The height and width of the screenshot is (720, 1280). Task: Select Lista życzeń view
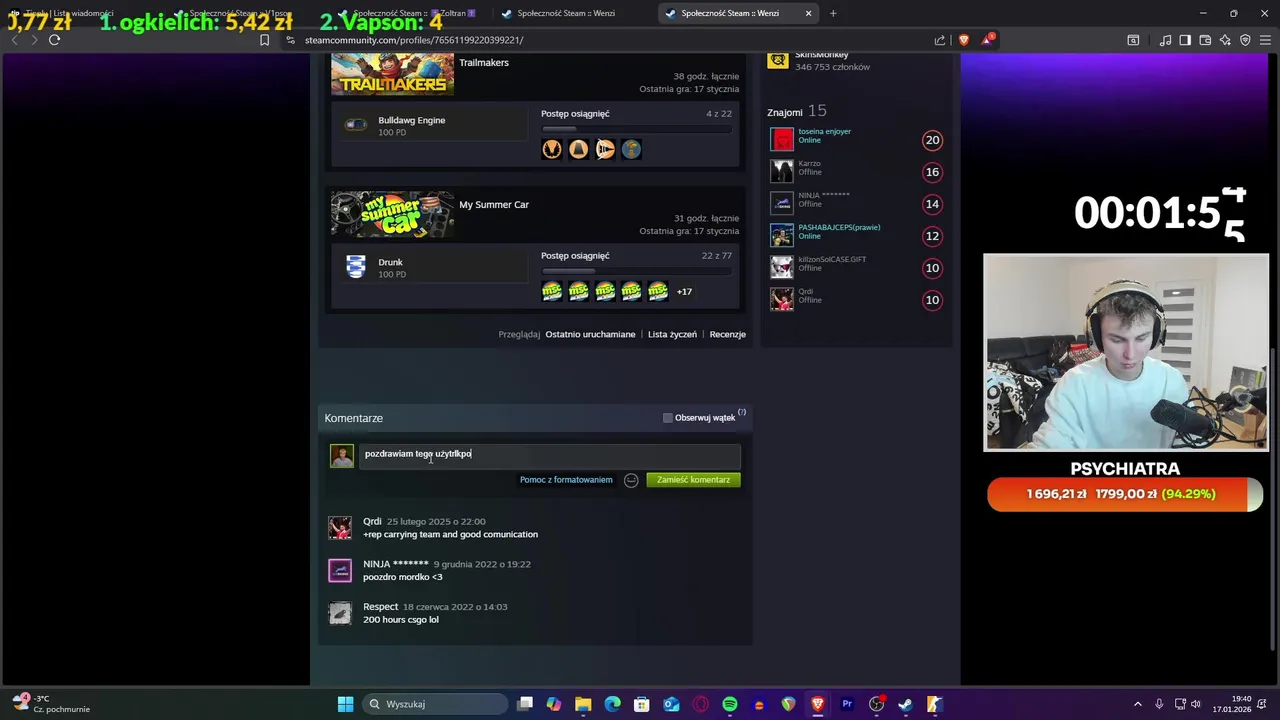(672, 334)
